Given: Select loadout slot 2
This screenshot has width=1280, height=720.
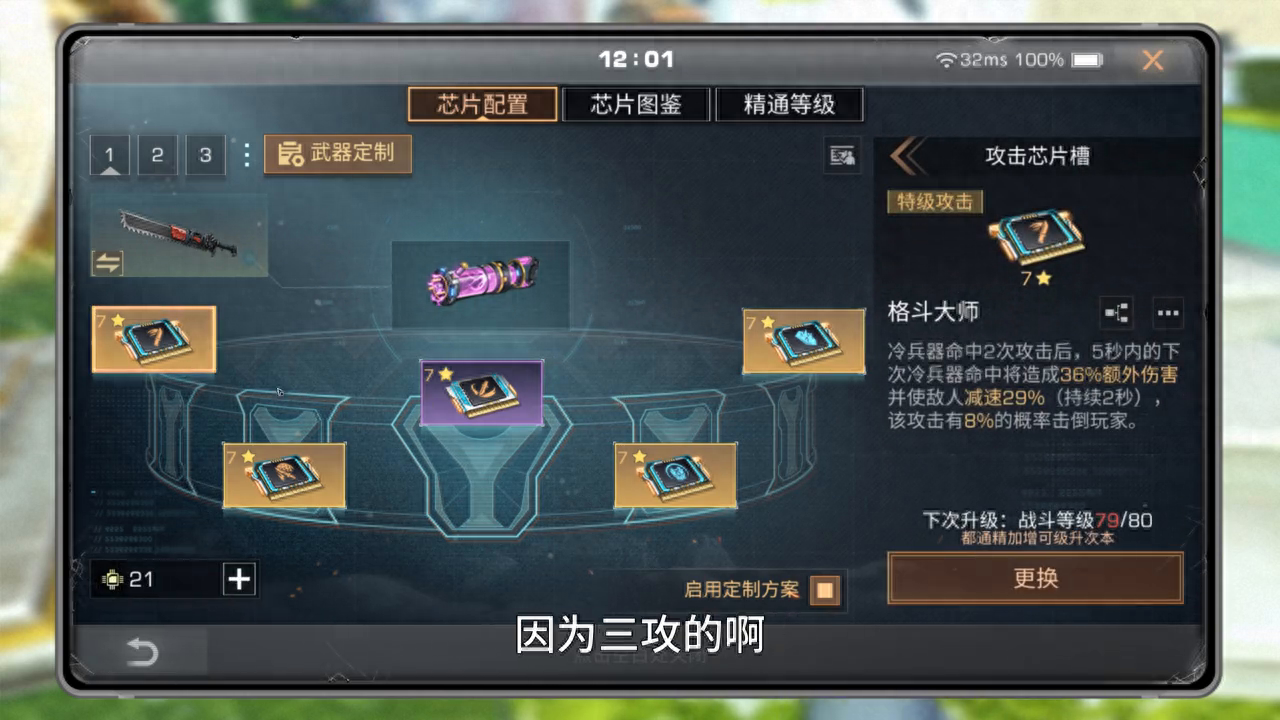Looking at the screenshot, I should coord(157,156).
